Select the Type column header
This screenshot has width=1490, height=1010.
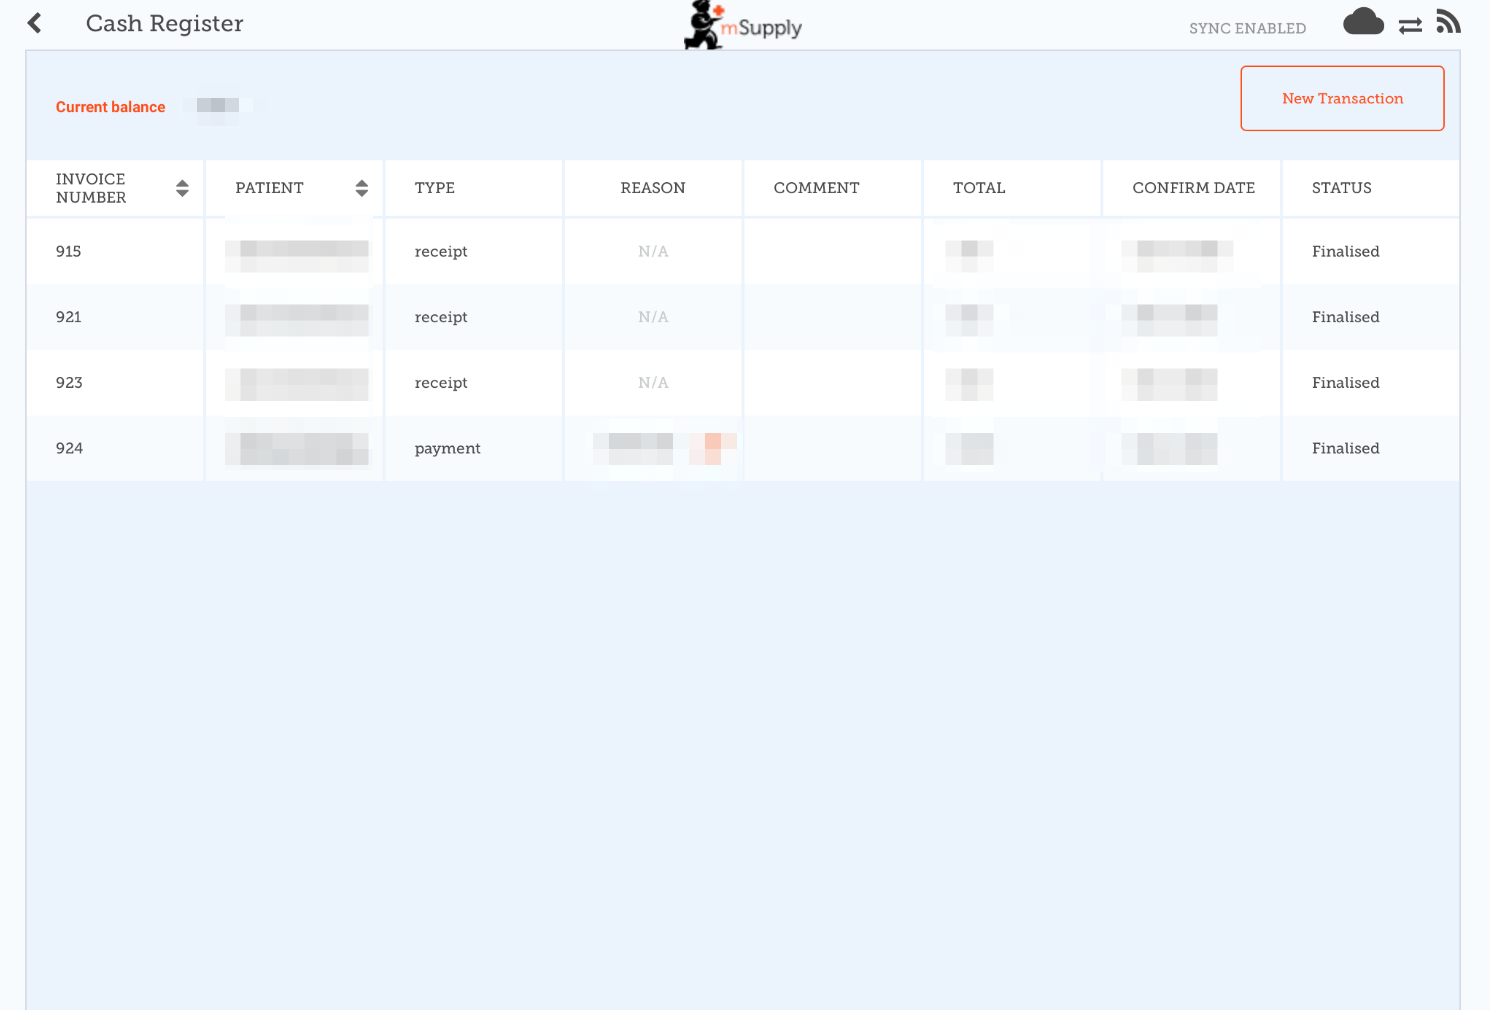[435, 188]
